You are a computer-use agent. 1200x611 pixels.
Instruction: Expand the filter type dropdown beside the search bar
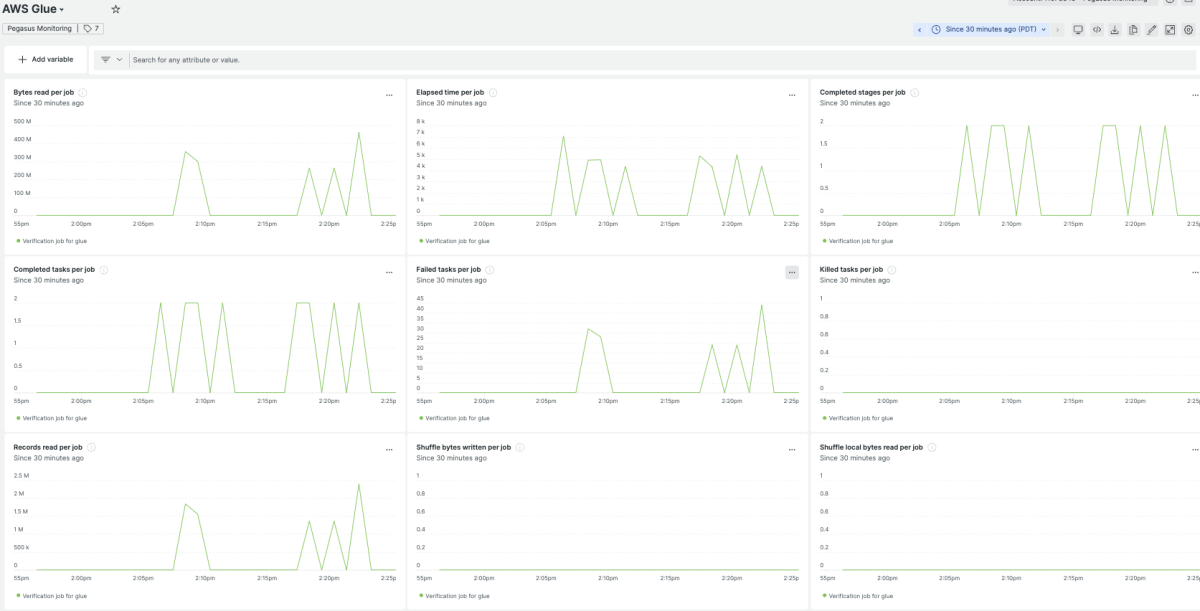(110, 60)
